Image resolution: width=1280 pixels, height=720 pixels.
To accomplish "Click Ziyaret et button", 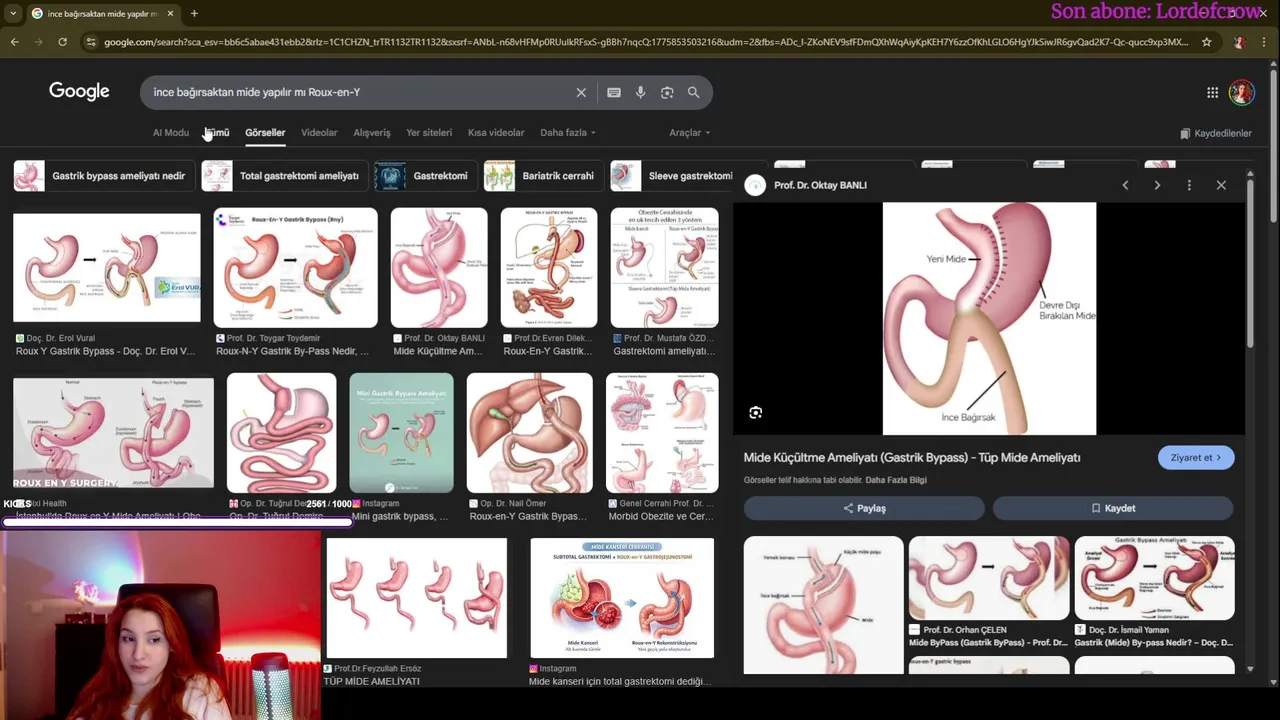I will 1196,457.
